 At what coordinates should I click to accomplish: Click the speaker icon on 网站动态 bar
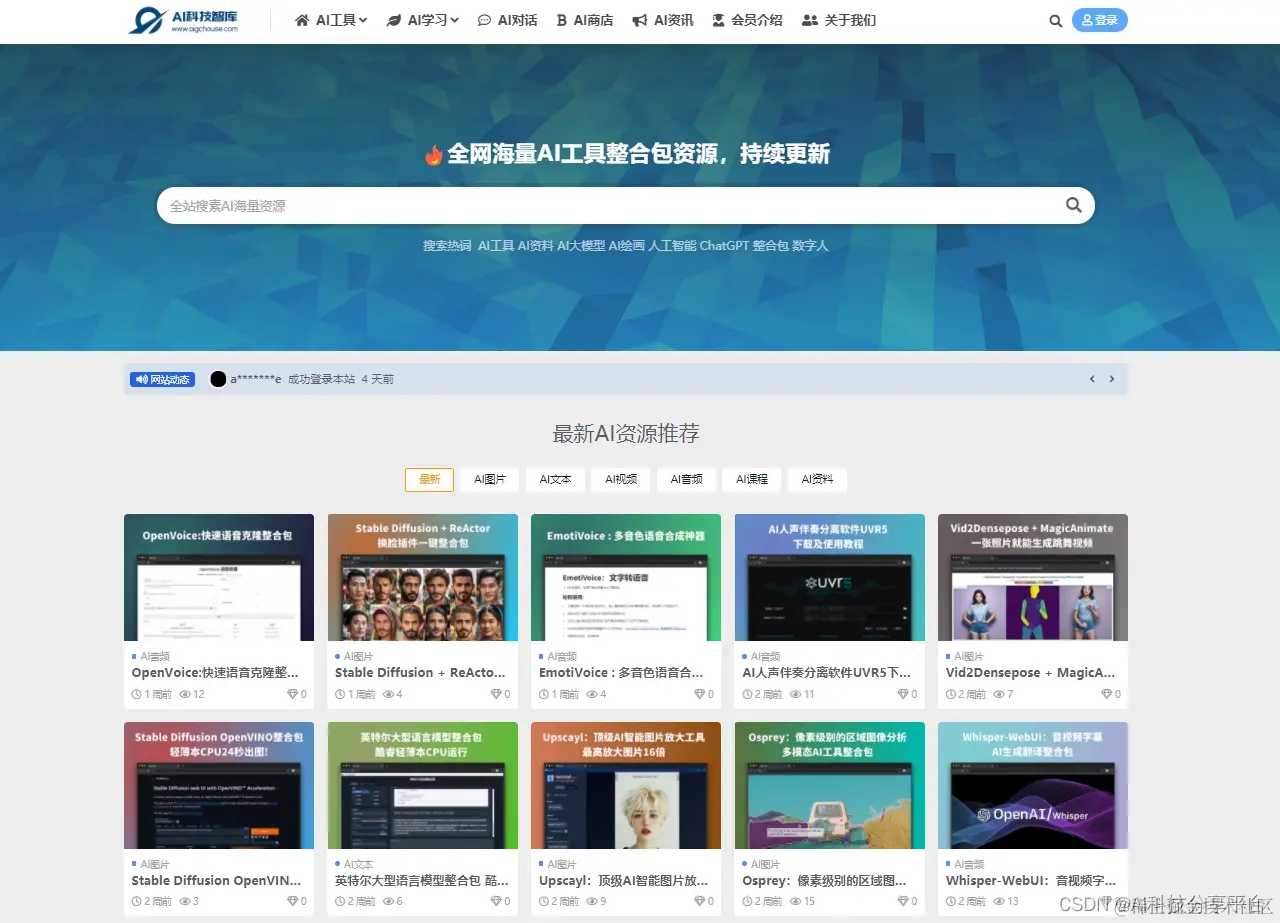click(x=140, y=379)
